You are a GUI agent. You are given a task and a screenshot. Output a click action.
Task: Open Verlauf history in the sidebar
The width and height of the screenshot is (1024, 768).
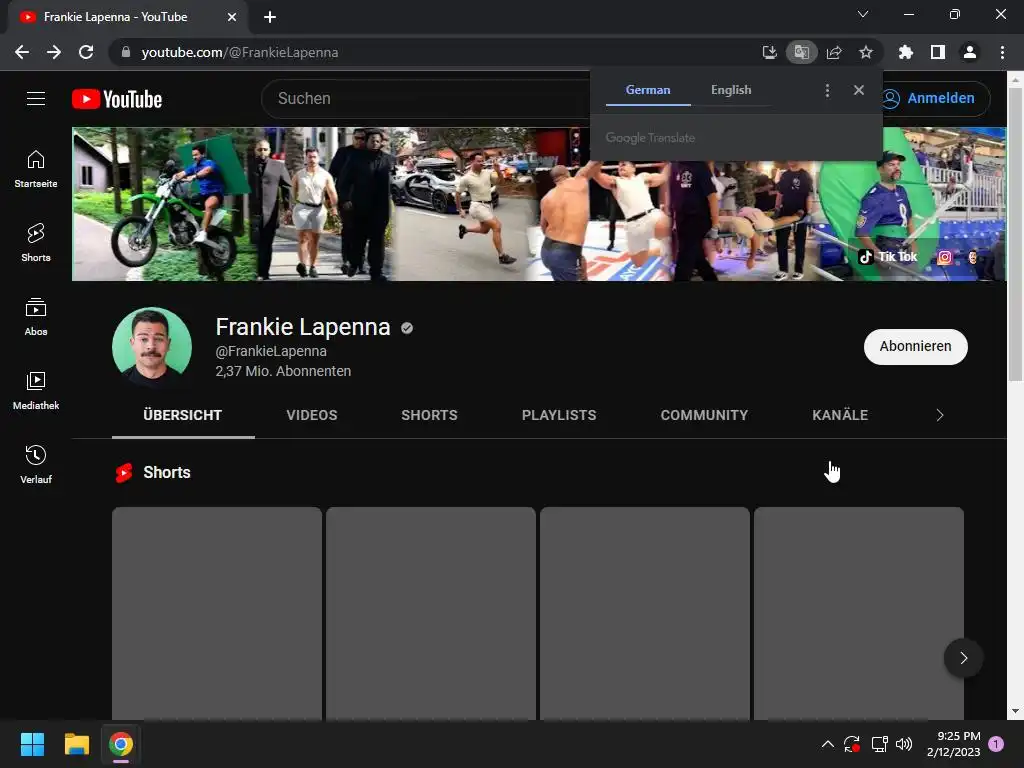[36, 464]
